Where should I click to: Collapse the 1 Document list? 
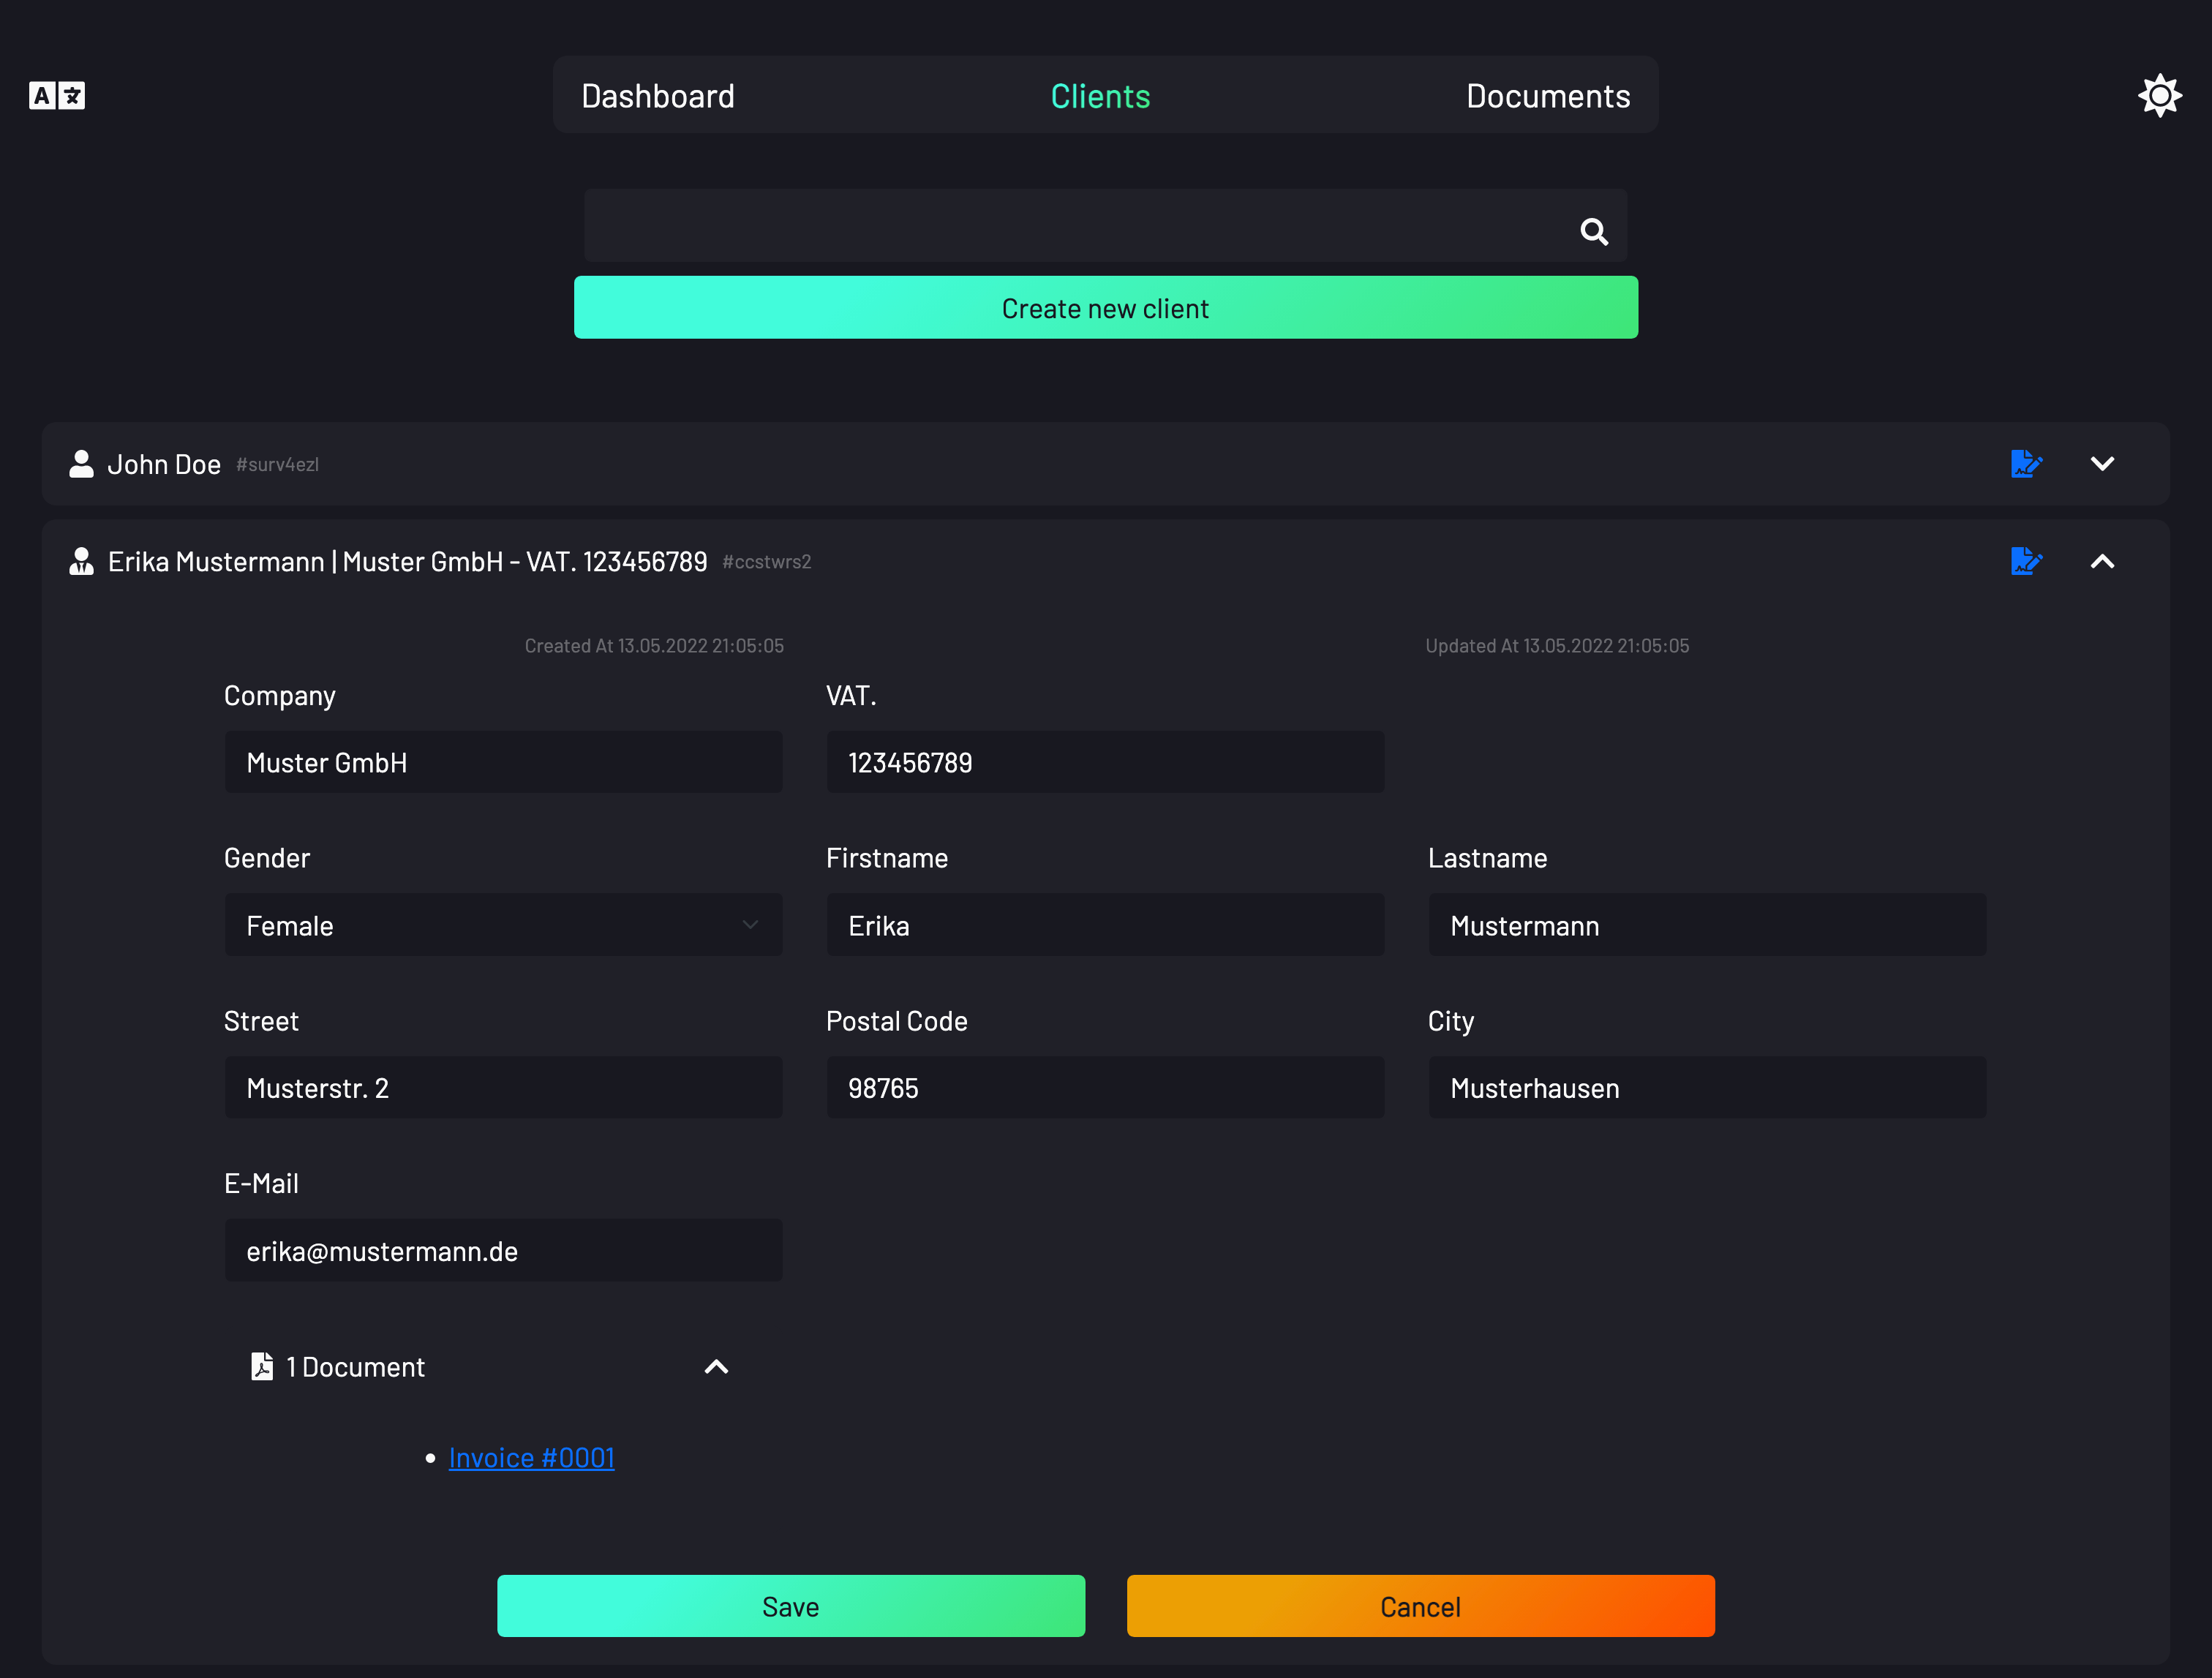coord(716,1366)
